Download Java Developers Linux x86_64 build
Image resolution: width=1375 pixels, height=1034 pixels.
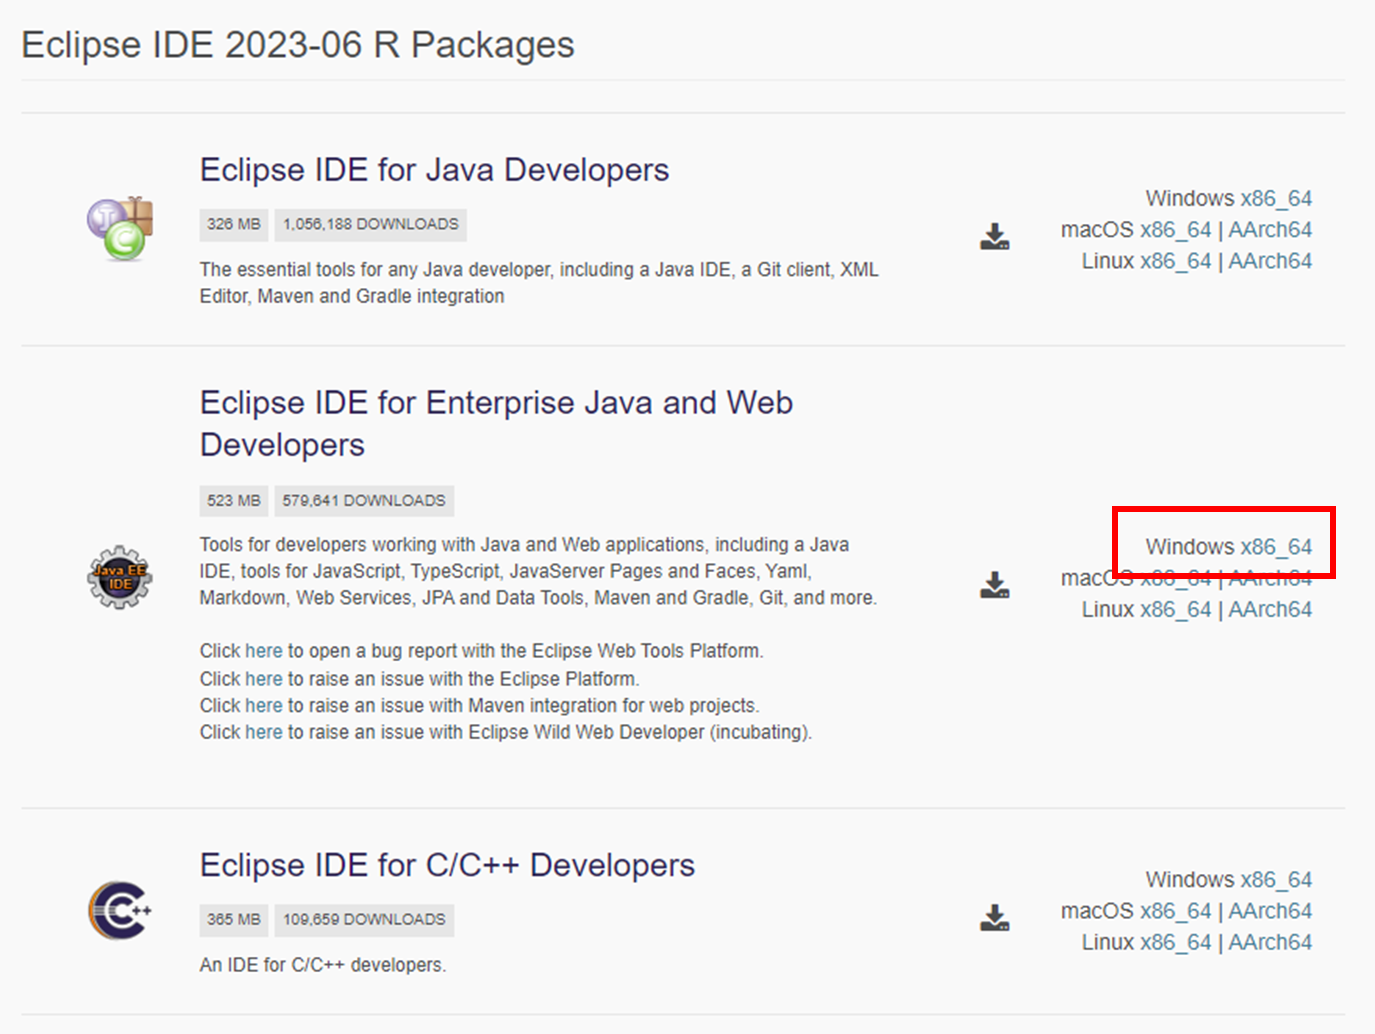(x=1175, y=260)
